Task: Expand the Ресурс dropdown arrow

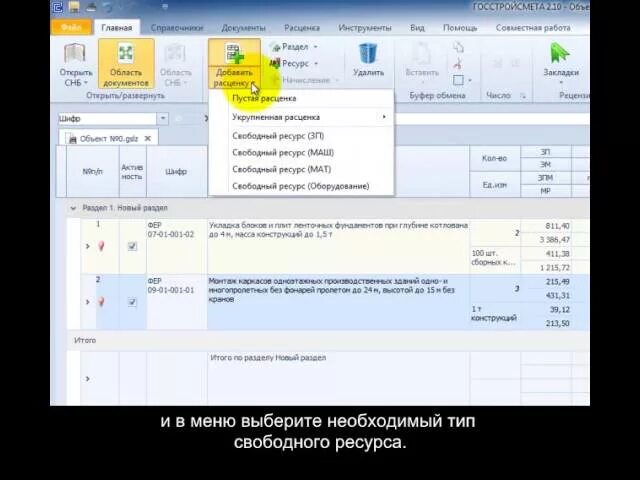Action: click(316, 64)
